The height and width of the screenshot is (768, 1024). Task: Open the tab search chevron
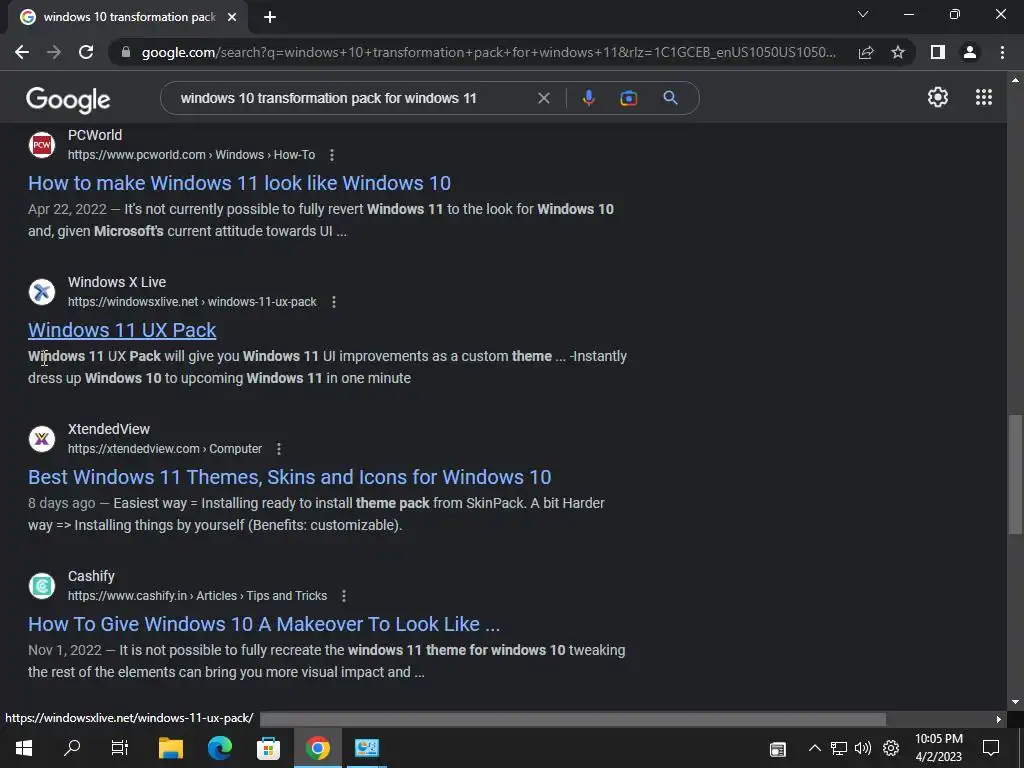point(863,14)
